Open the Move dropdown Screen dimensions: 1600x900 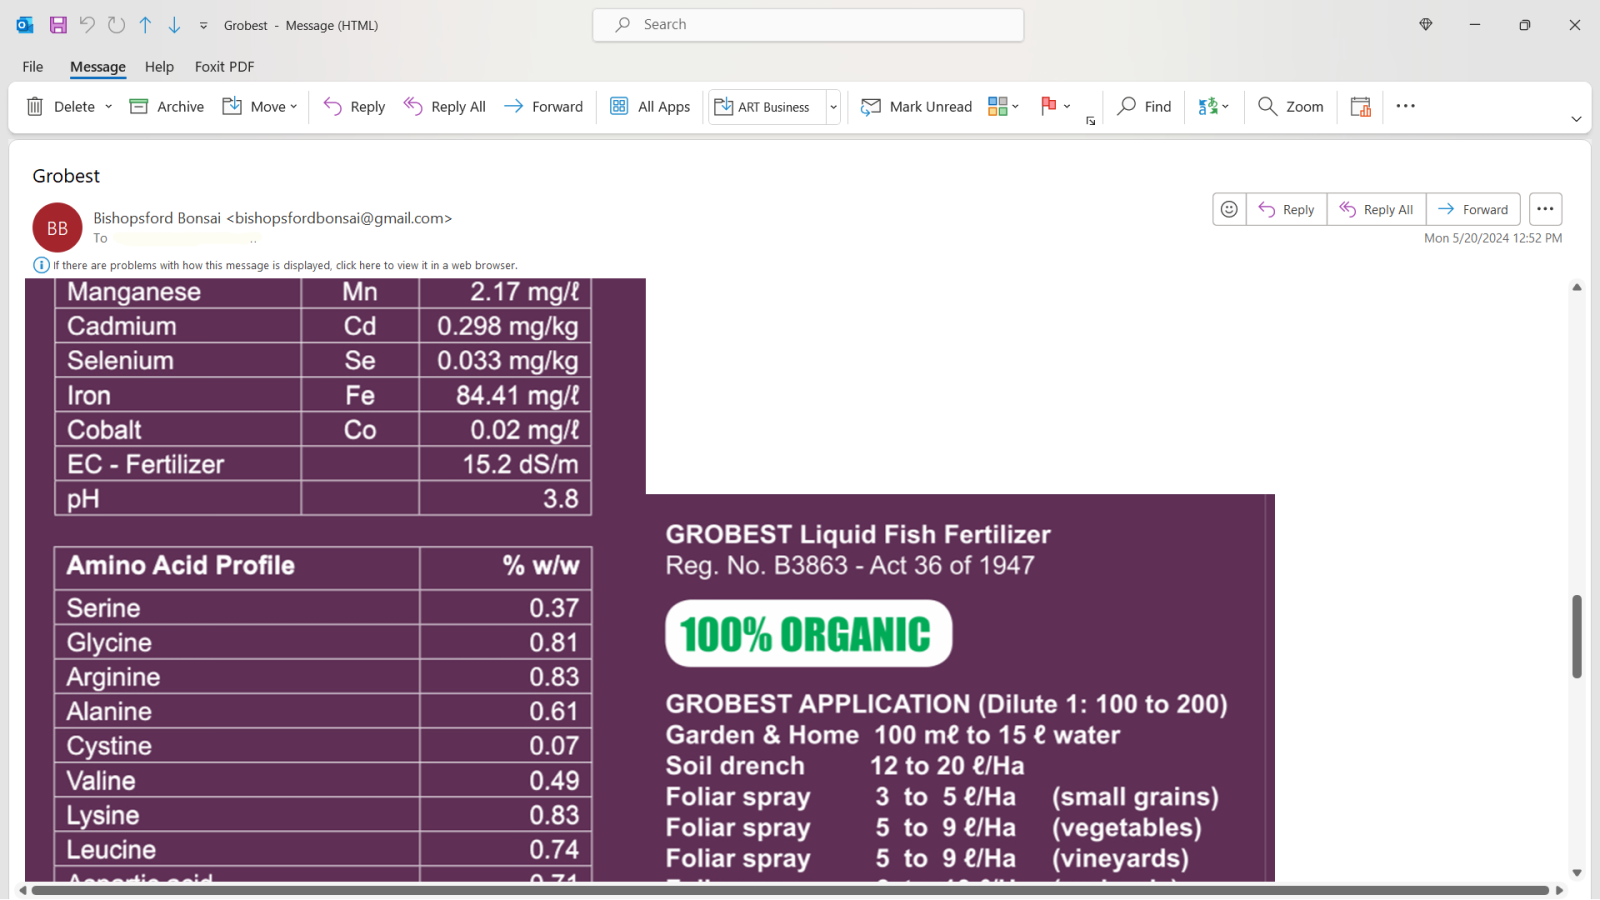[260, 106]
